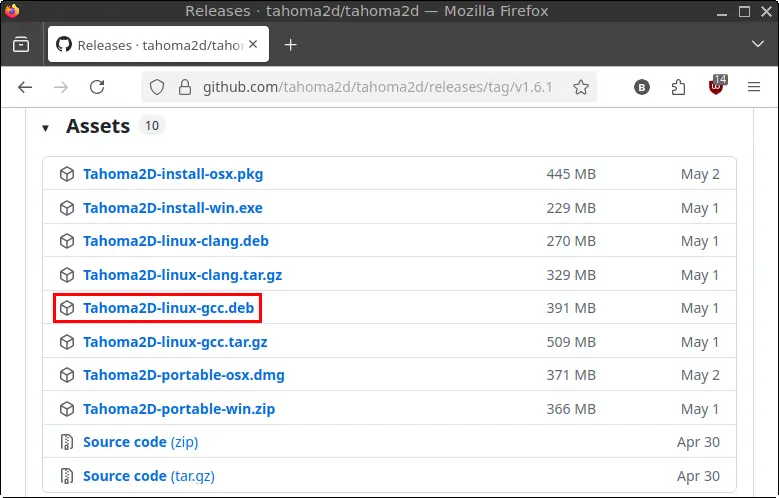This screenshot has height=498, width=779.
Task: Click zip file icon beside Source code (tar.gz)
Action: pos(67,476)
